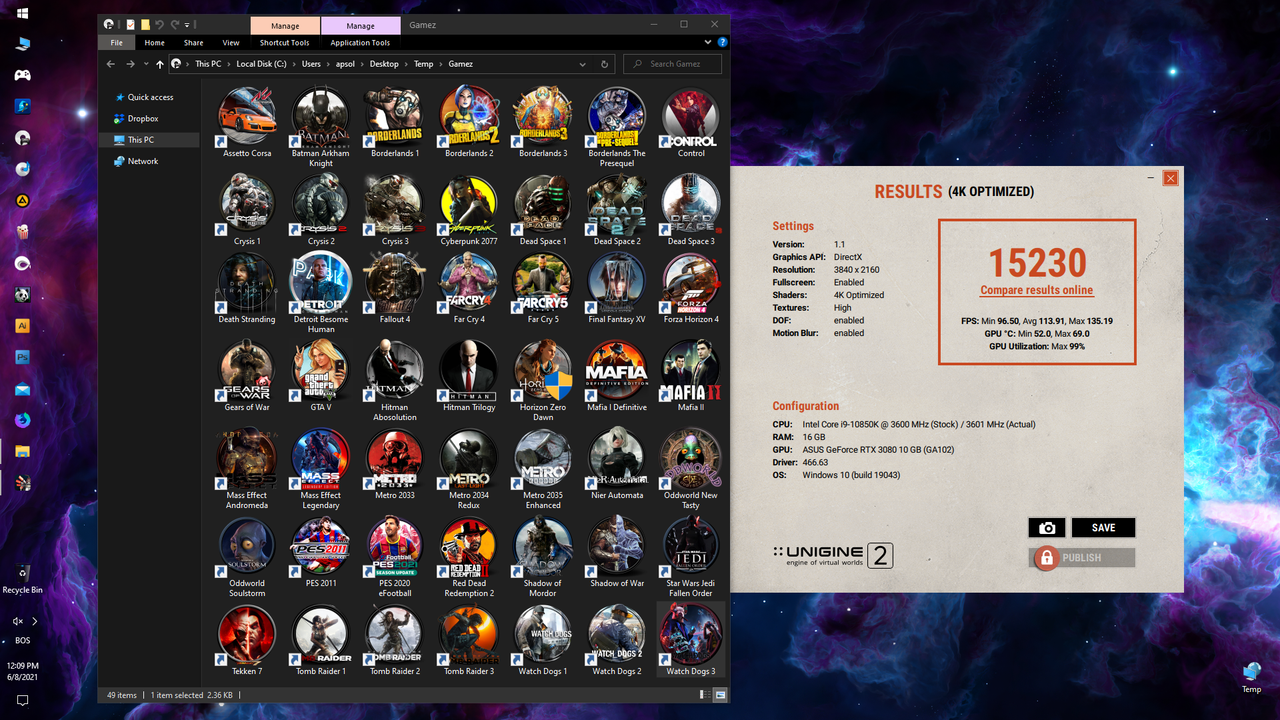1280x720 pixels.
Task: Open the Cyberpunk 2077 shortcut
Action: (469, 210)
